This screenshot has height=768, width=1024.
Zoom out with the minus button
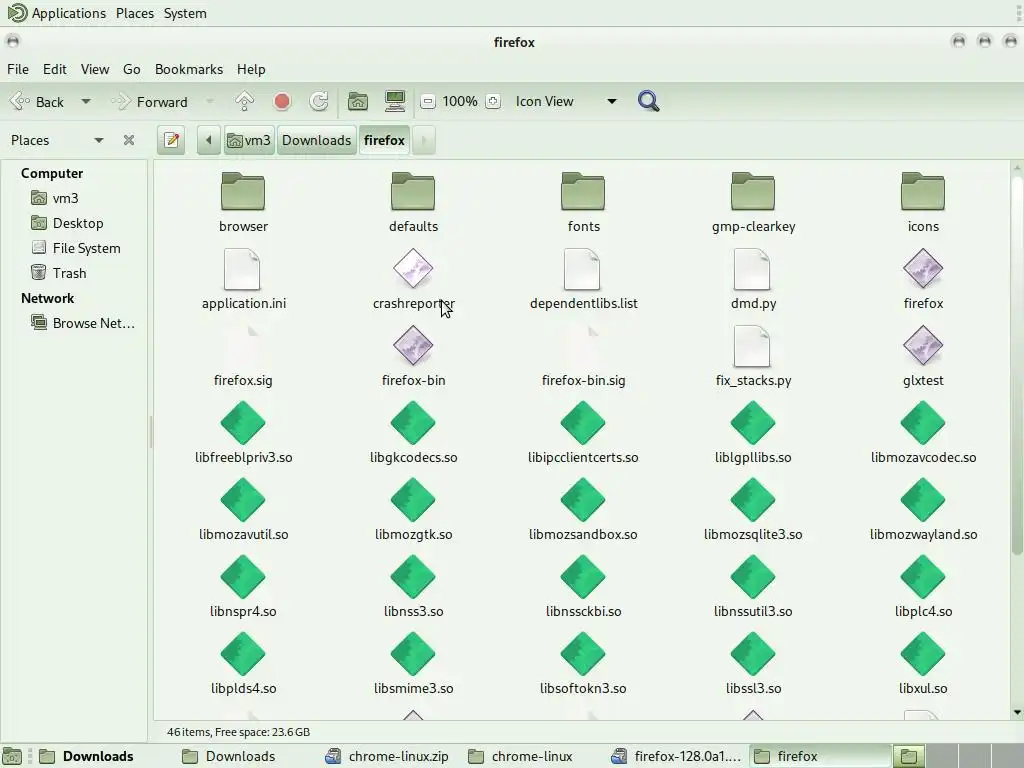coord(428,101)
